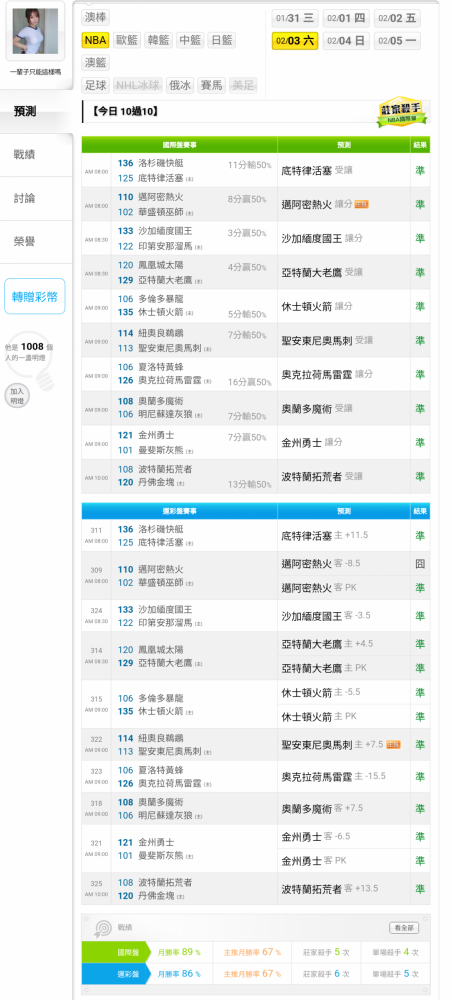
Task: Click 月勝率 89 % stat
Action: click(x=179, y=952)
